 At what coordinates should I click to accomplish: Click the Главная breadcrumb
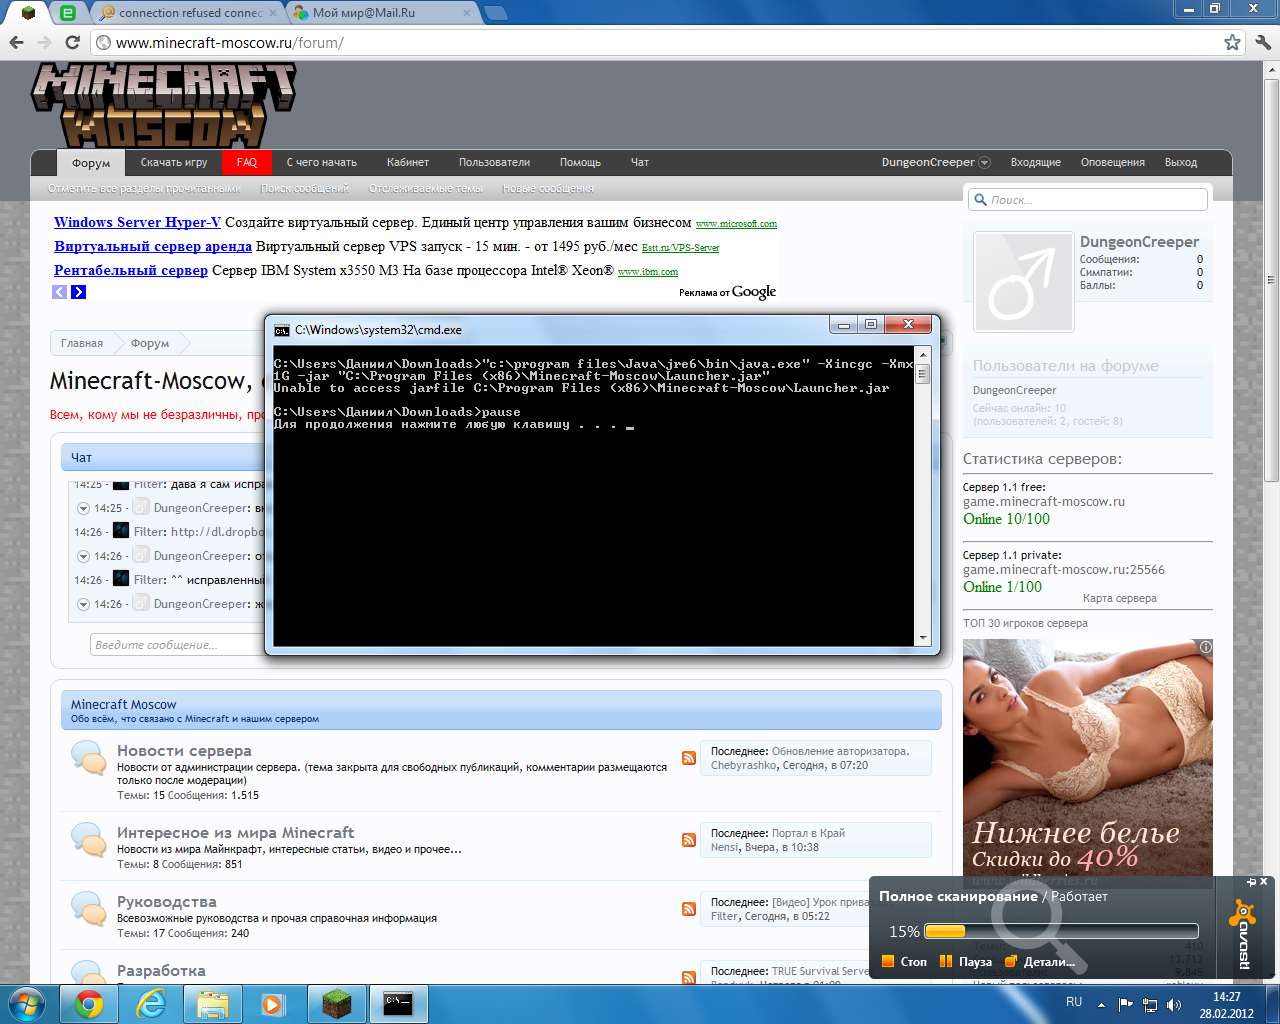tap(82, 343)
